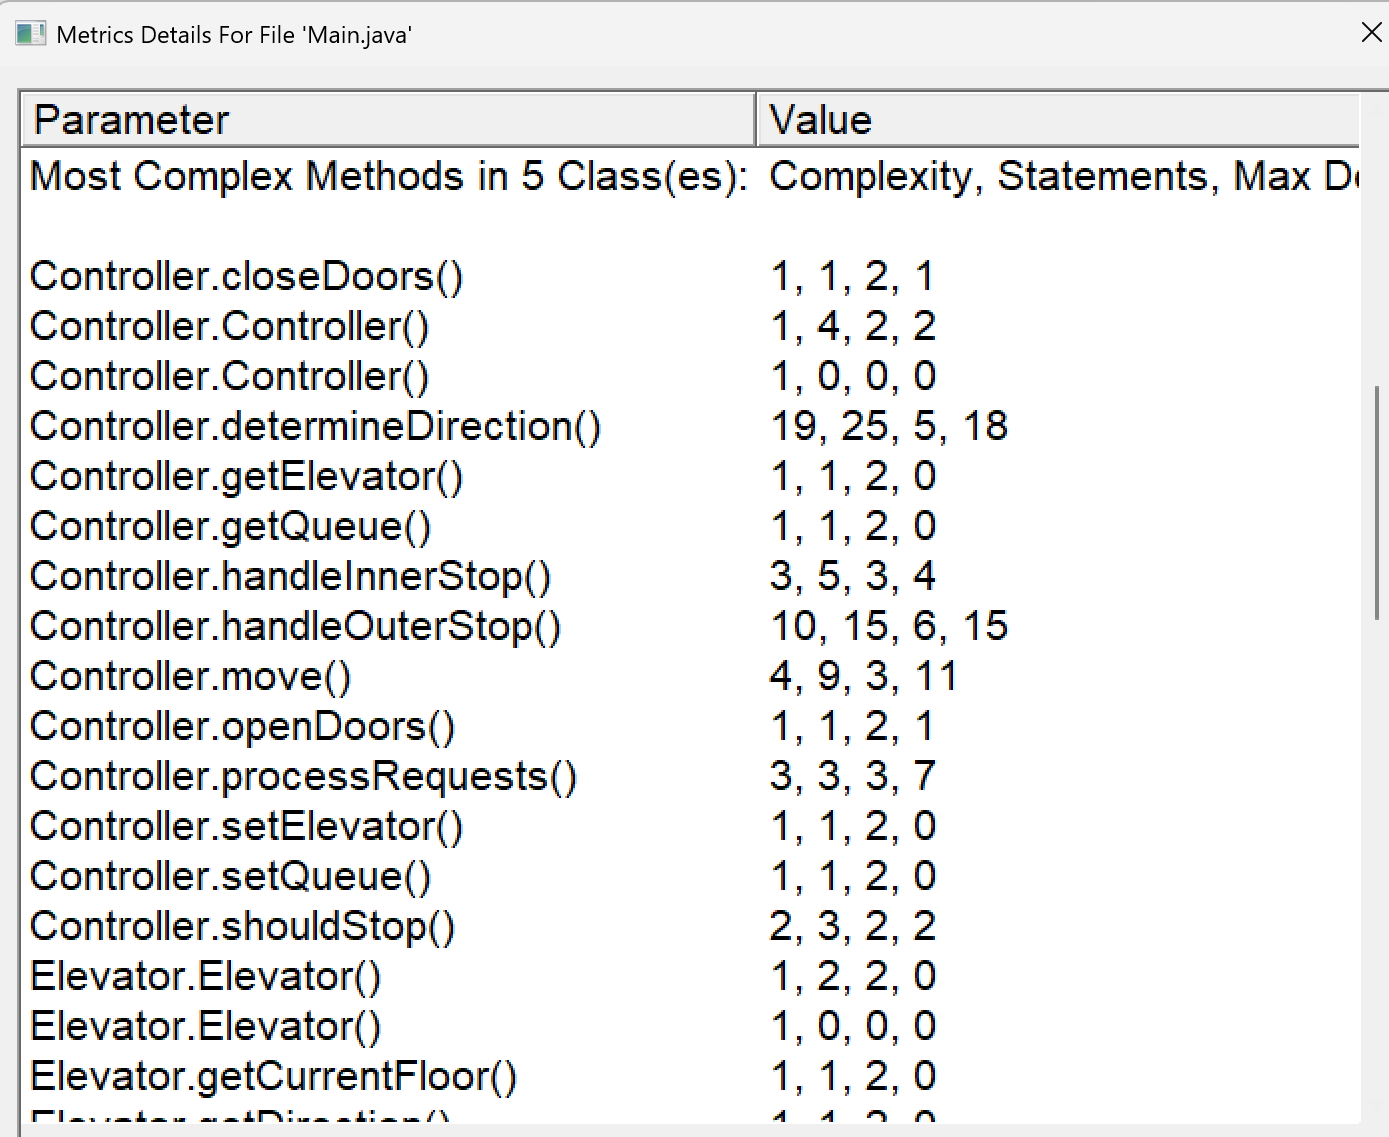
Task: Select the Controller.processRequests() row
Action: (303, 777)
